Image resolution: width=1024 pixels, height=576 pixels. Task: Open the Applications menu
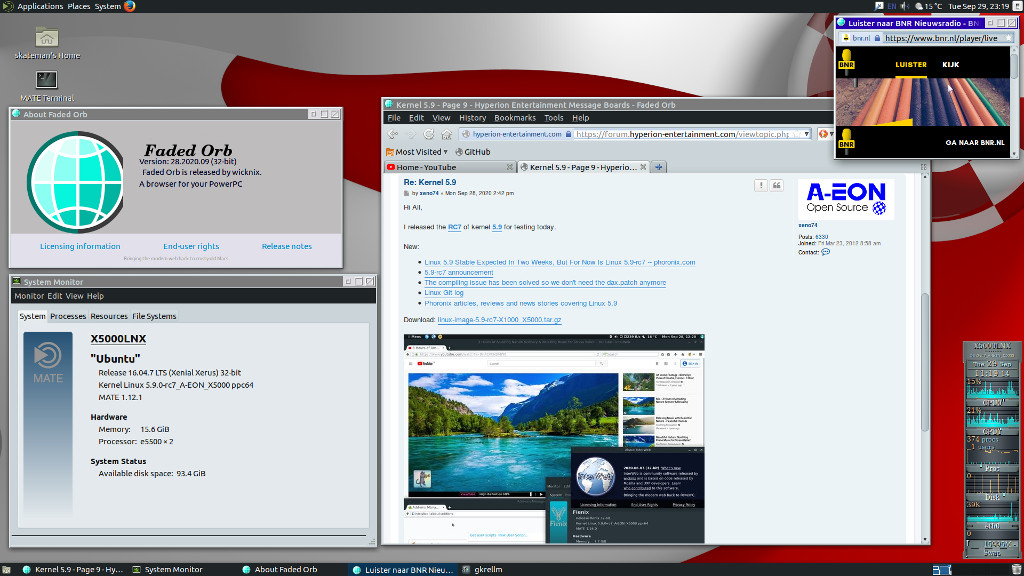[40, 6]
